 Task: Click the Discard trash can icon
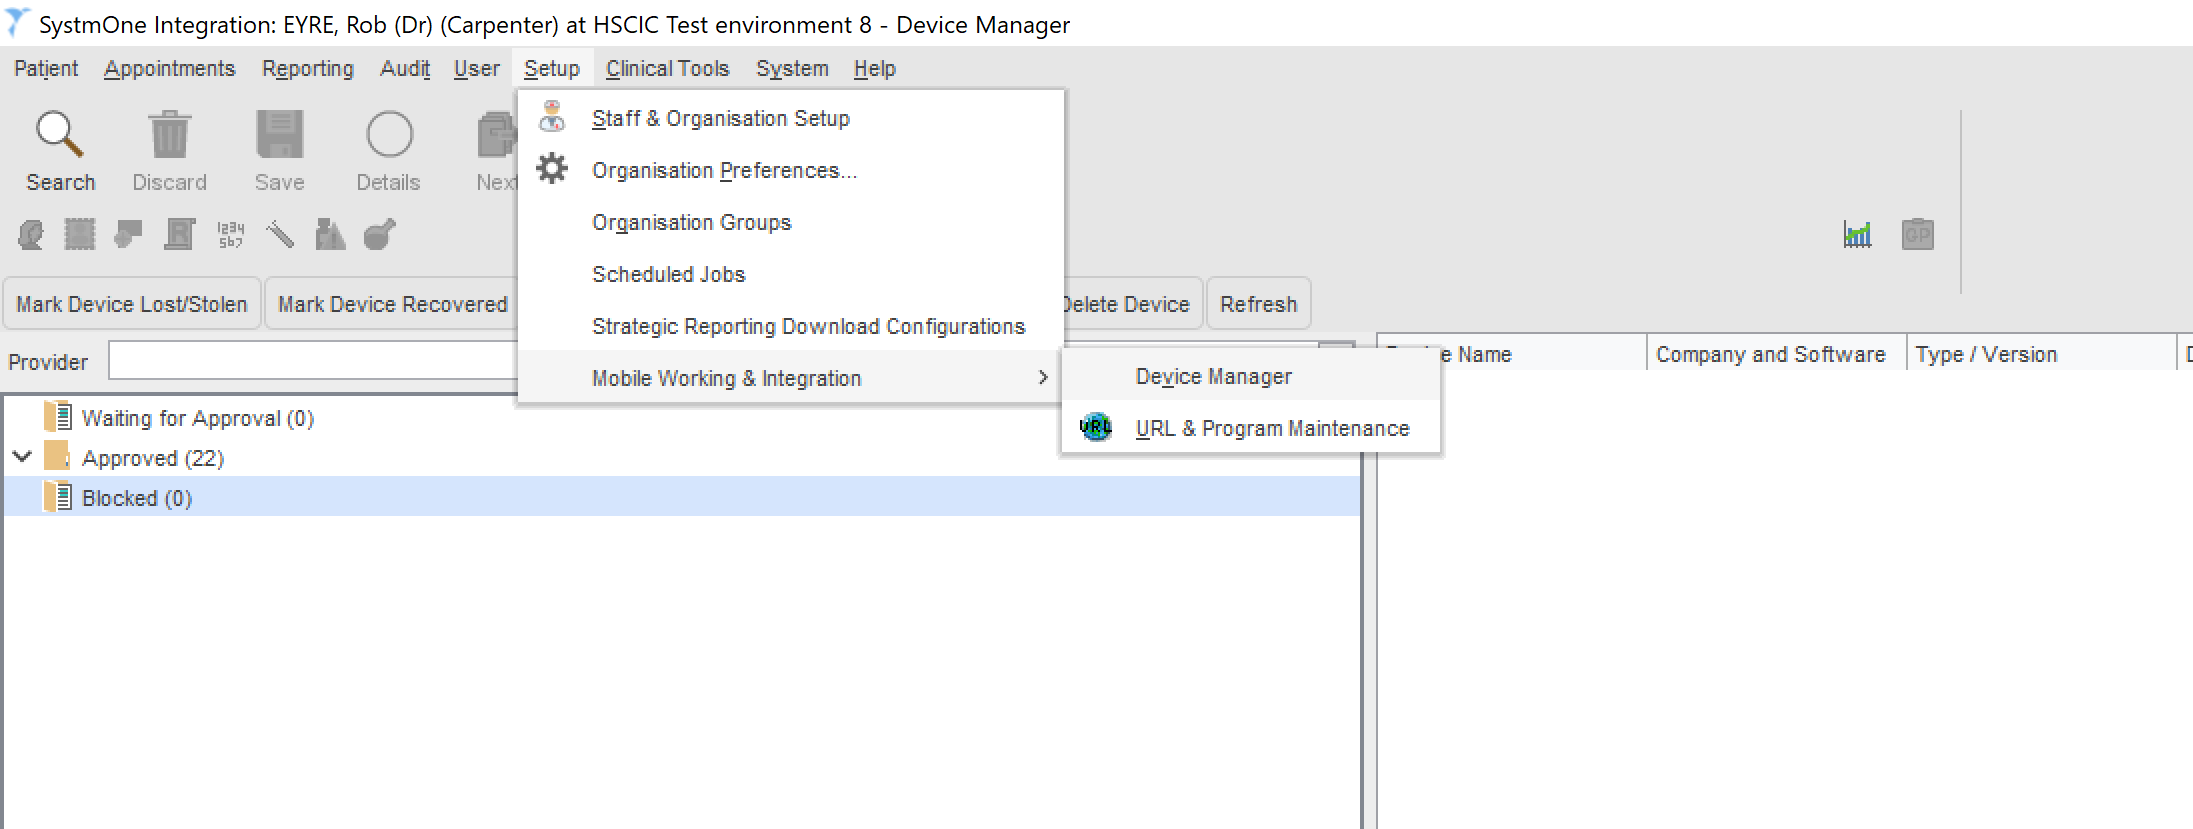click(169, 135)
